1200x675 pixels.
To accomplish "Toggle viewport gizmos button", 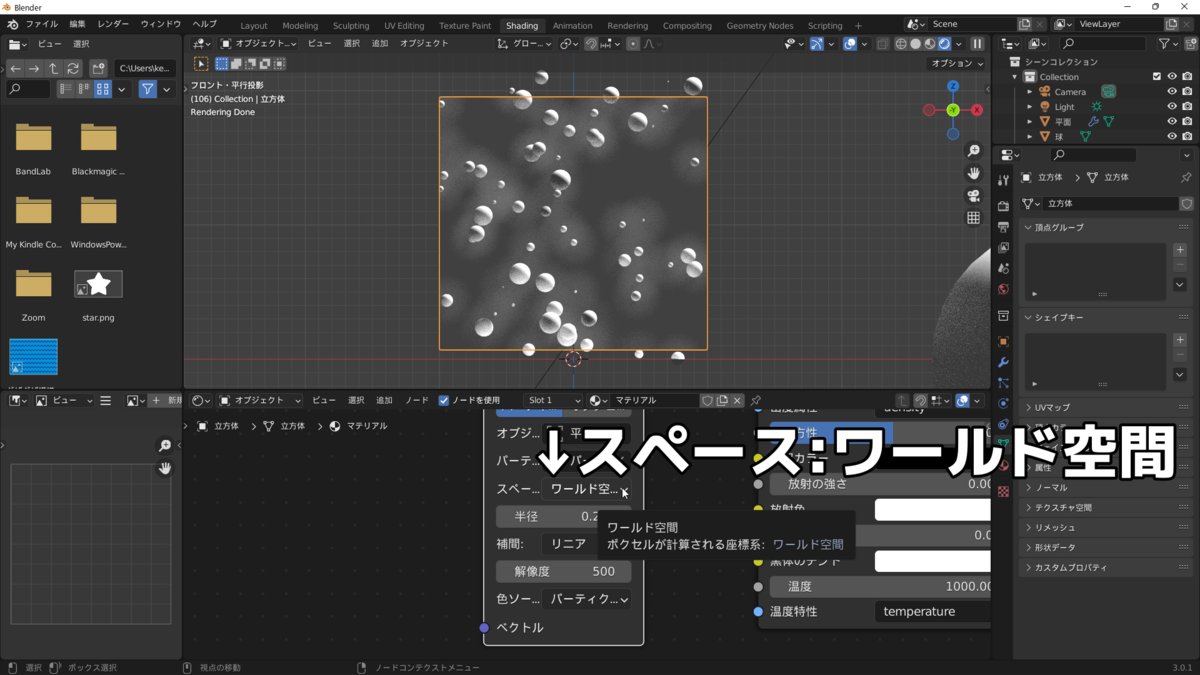I will coord(817,44).
